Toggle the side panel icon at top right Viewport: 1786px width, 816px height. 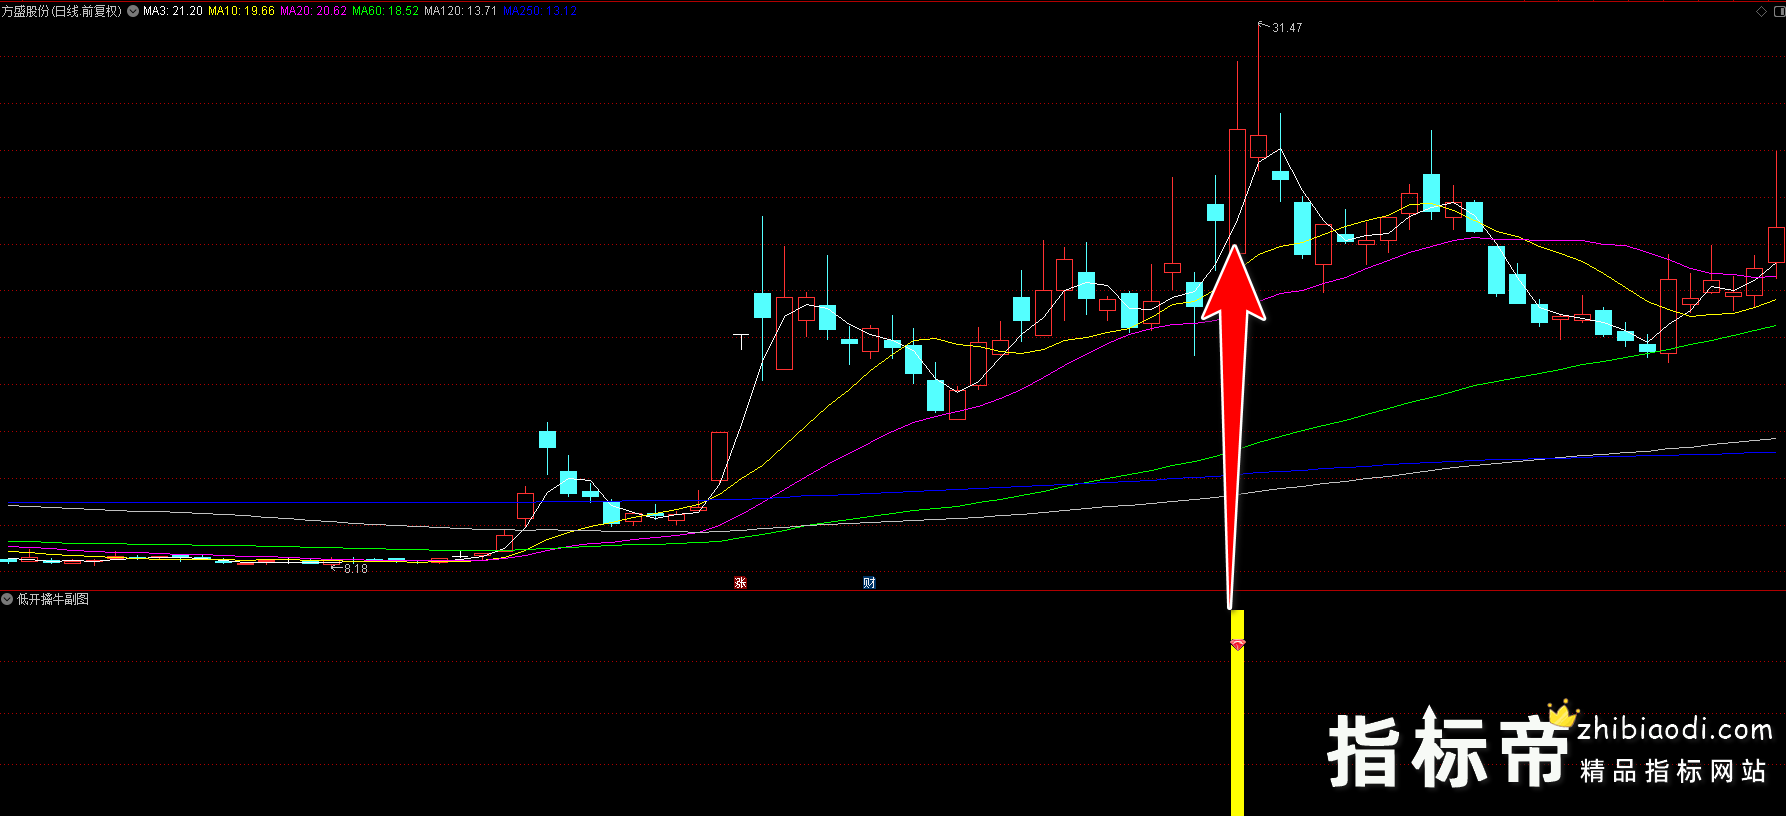(1778, 11)
